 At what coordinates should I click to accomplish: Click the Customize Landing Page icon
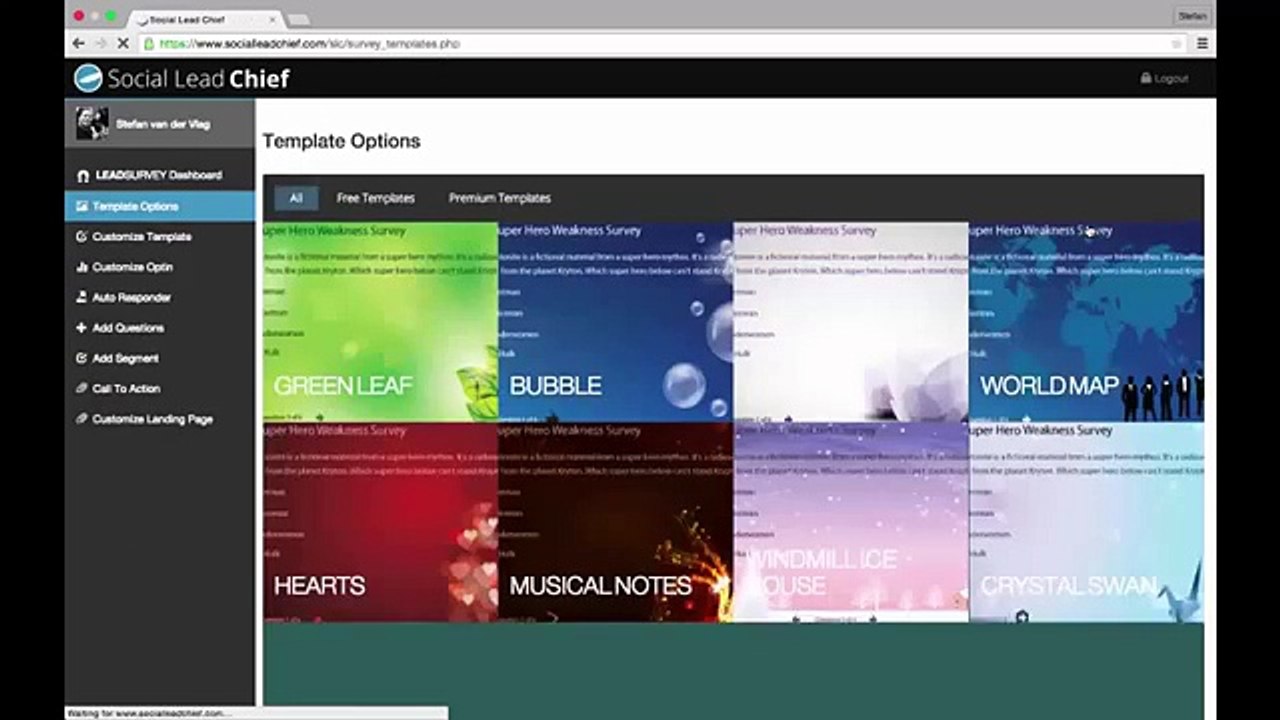(82, 419)
